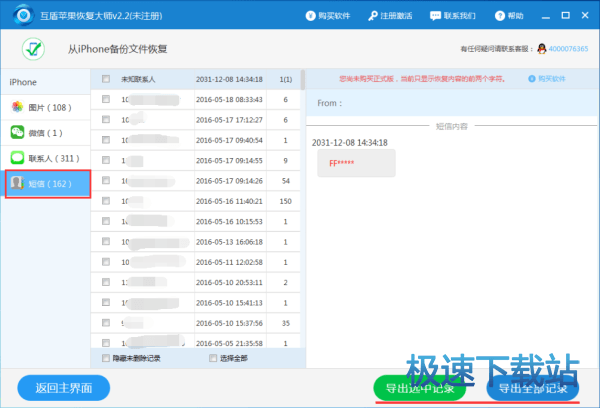Click the QQ penguin customer service icon
This screenshot has width=600, height=408.
click(x=541, y=49)
